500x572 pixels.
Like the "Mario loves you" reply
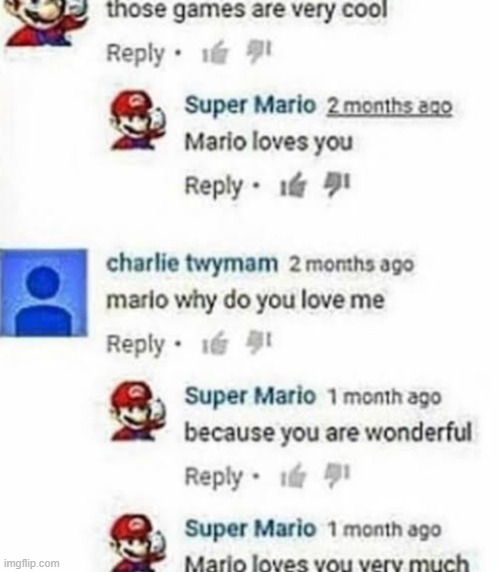[293, 185]
